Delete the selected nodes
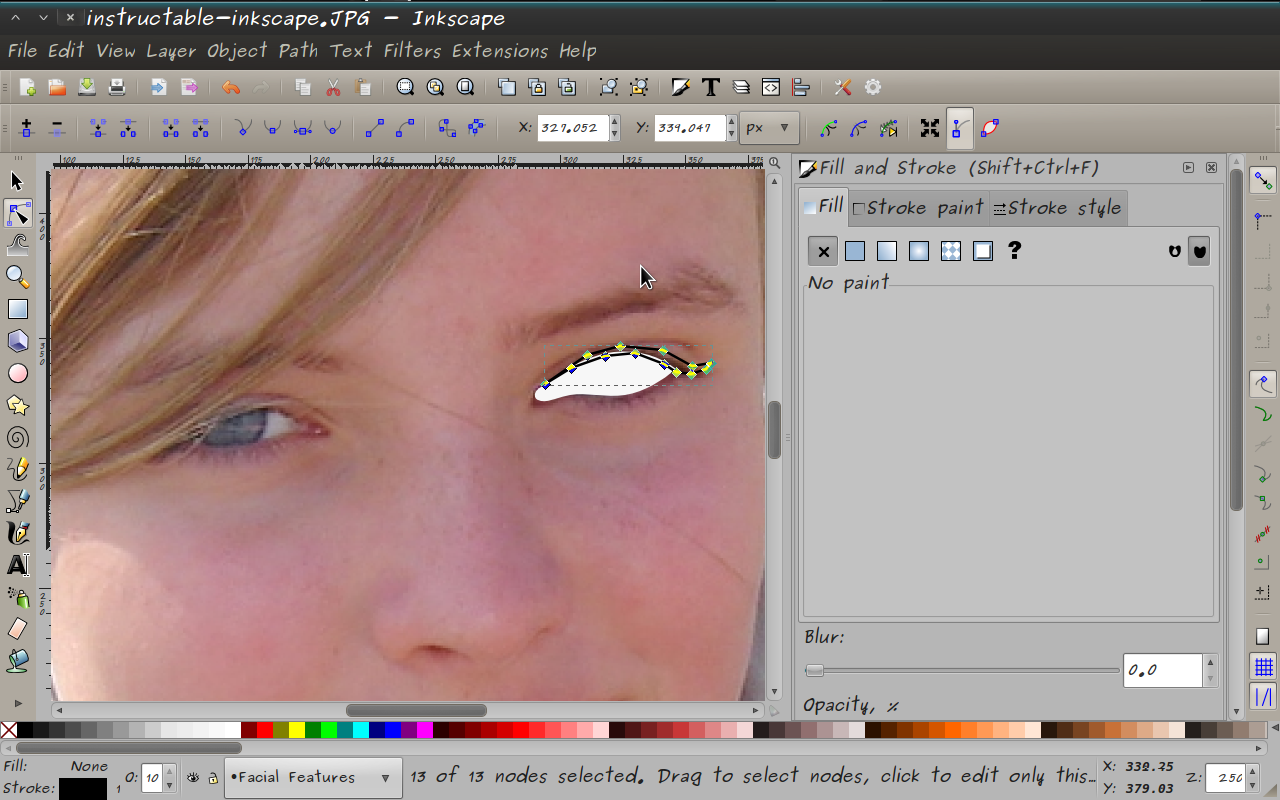This screenshot has width=1280, height=800. click(x=57, y=128)
